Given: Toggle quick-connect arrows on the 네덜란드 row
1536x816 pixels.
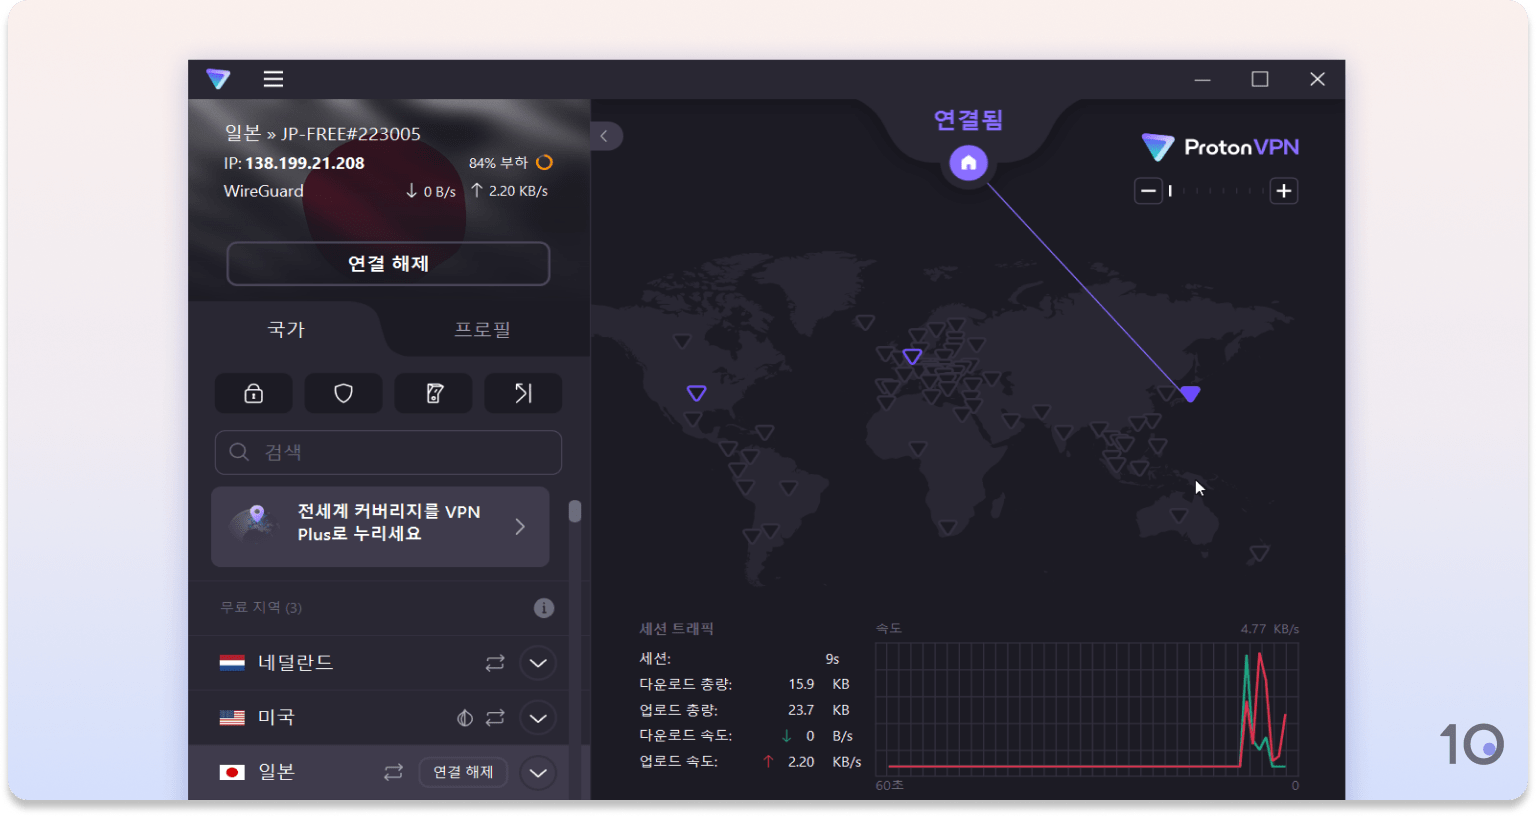Looking at the screenshot, I should (494, 662).
